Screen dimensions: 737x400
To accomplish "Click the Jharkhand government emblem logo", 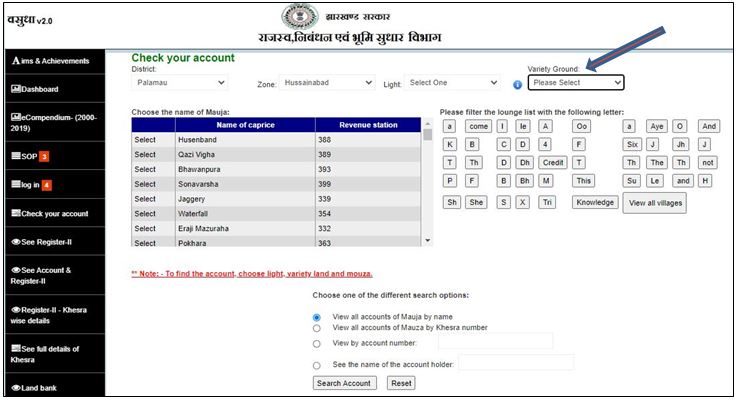I will point(296,19).
